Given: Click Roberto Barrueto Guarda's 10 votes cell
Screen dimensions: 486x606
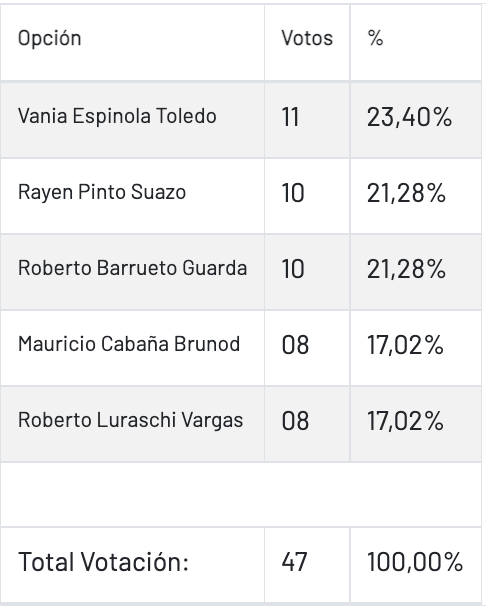Looking at the screenshot, I should pyautogui.click(x=307, y=272).
